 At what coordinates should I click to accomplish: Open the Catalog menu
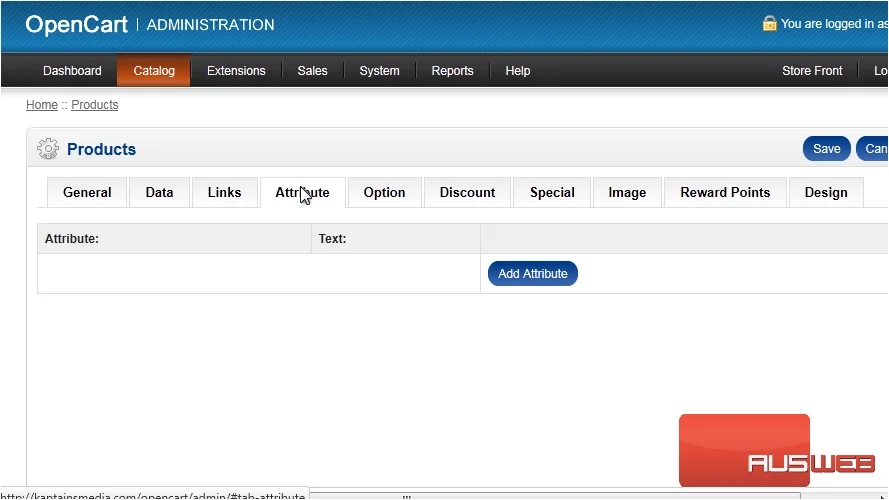(x=154, y=71)
